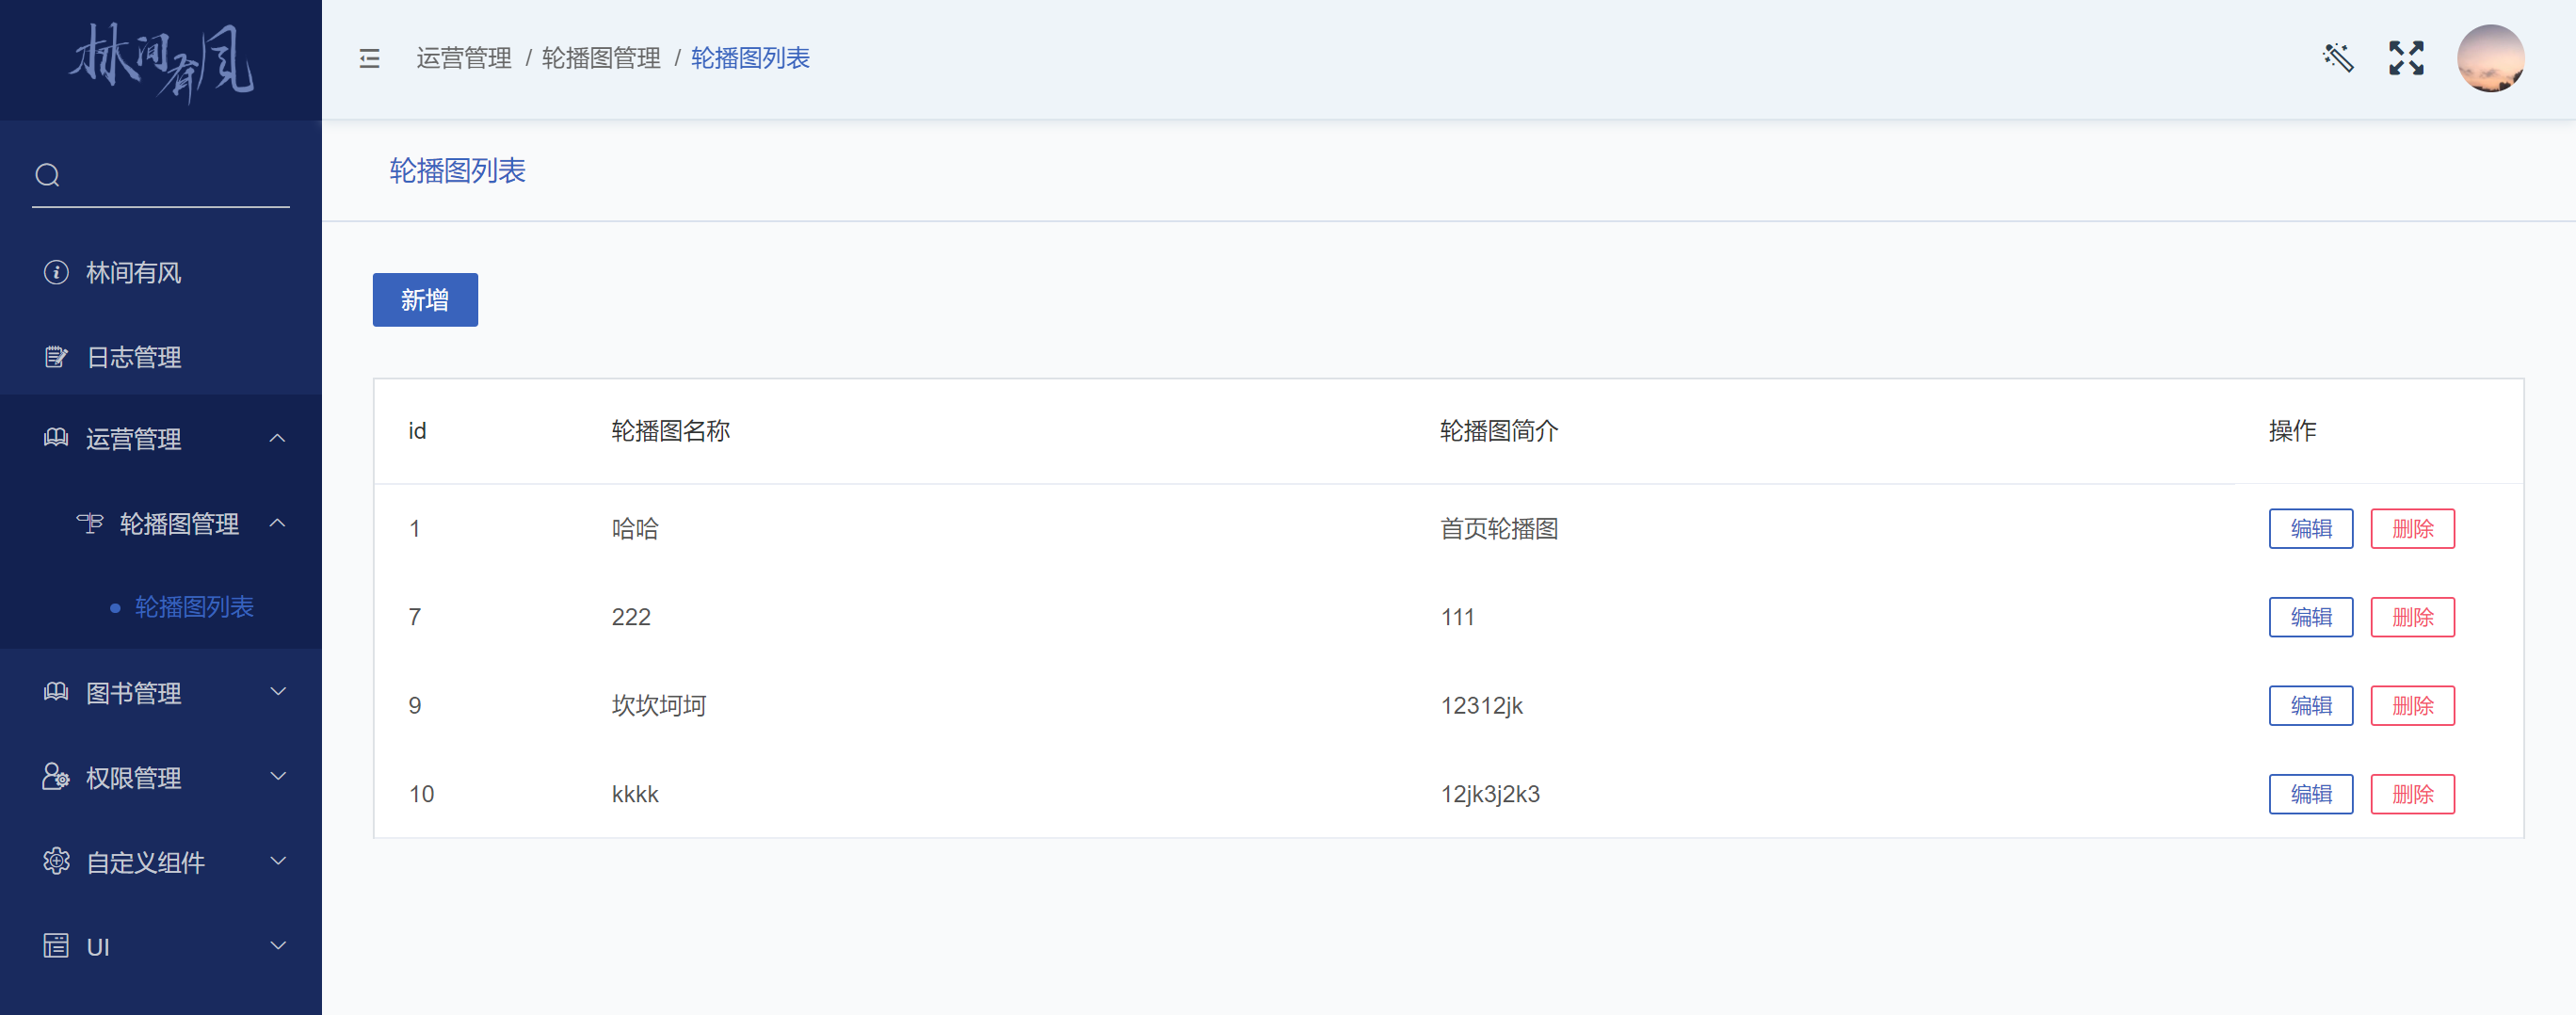Viewport: 2576px width, 1015px height.
Task: Open the 日志管理 menu item
Action: 161,357
